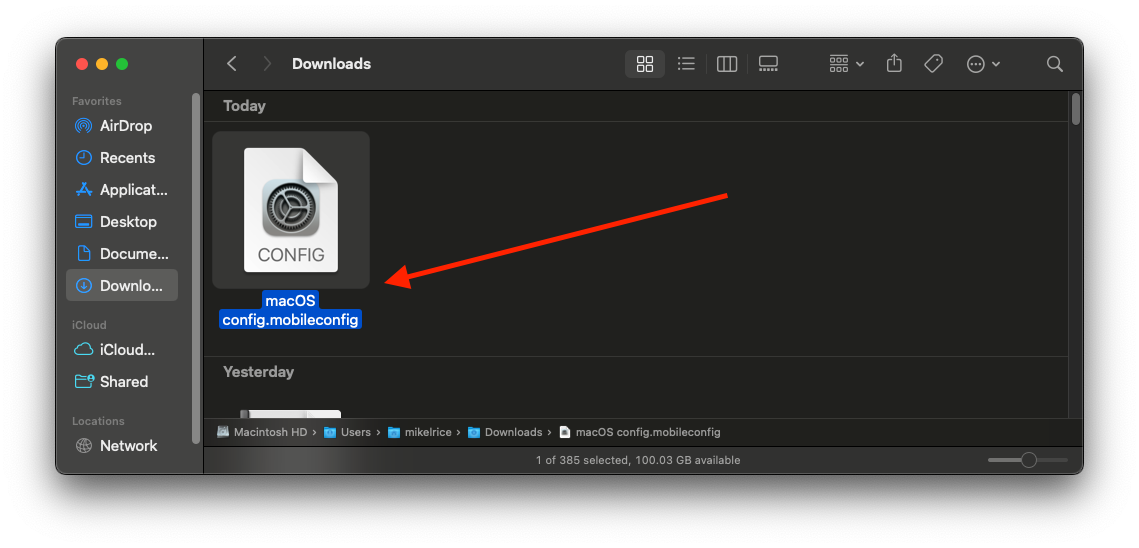Open Finder search with magnifier icon
1139x548 pixels.
1055,64
